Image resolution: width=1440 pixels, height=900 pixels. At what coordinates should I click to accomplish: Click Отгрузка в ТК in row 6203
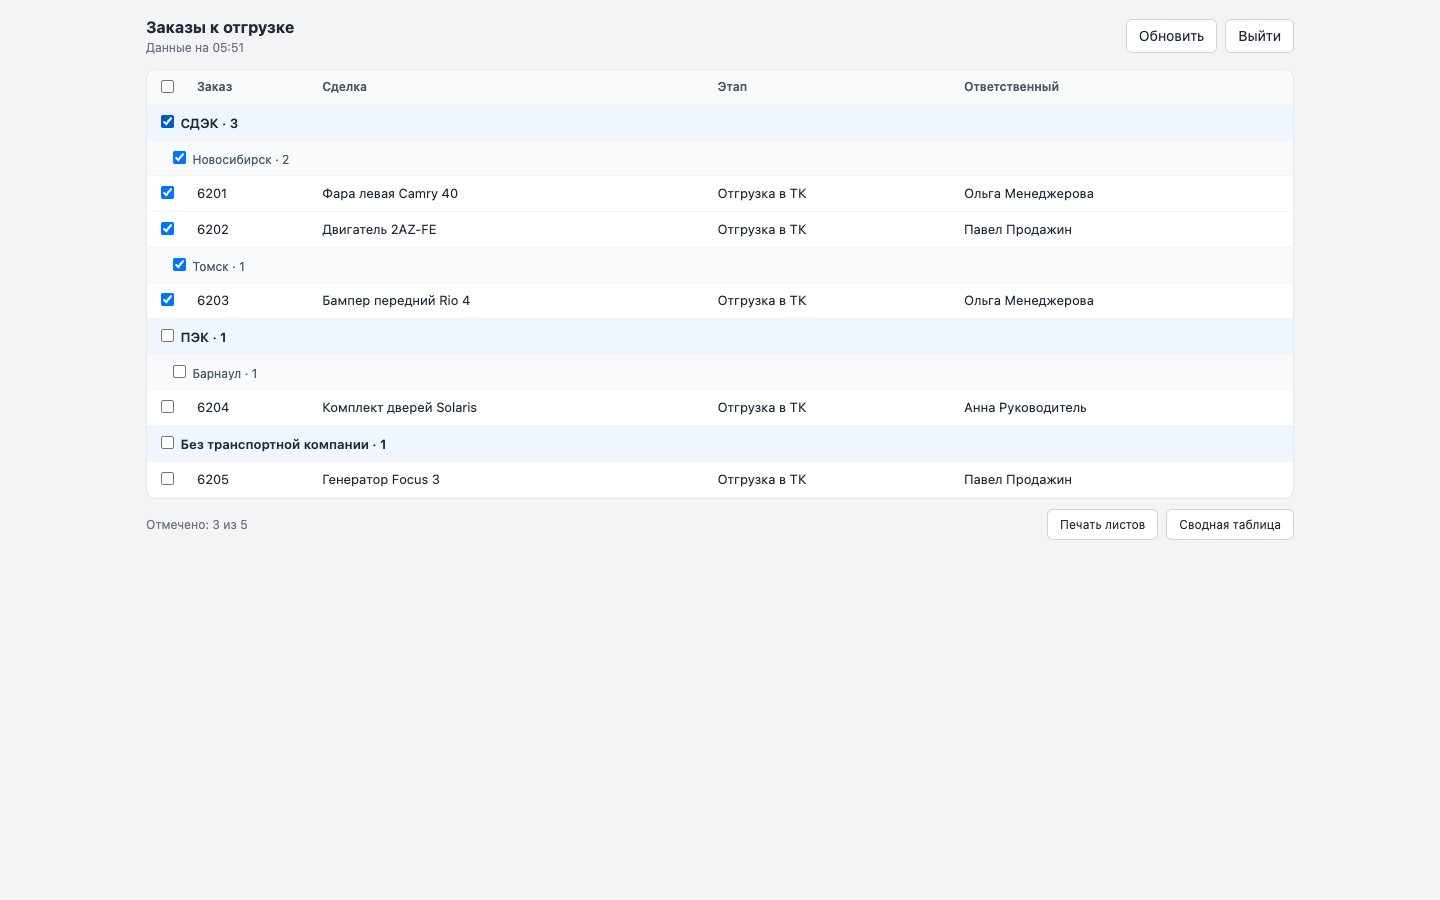(x=762, y=301)
